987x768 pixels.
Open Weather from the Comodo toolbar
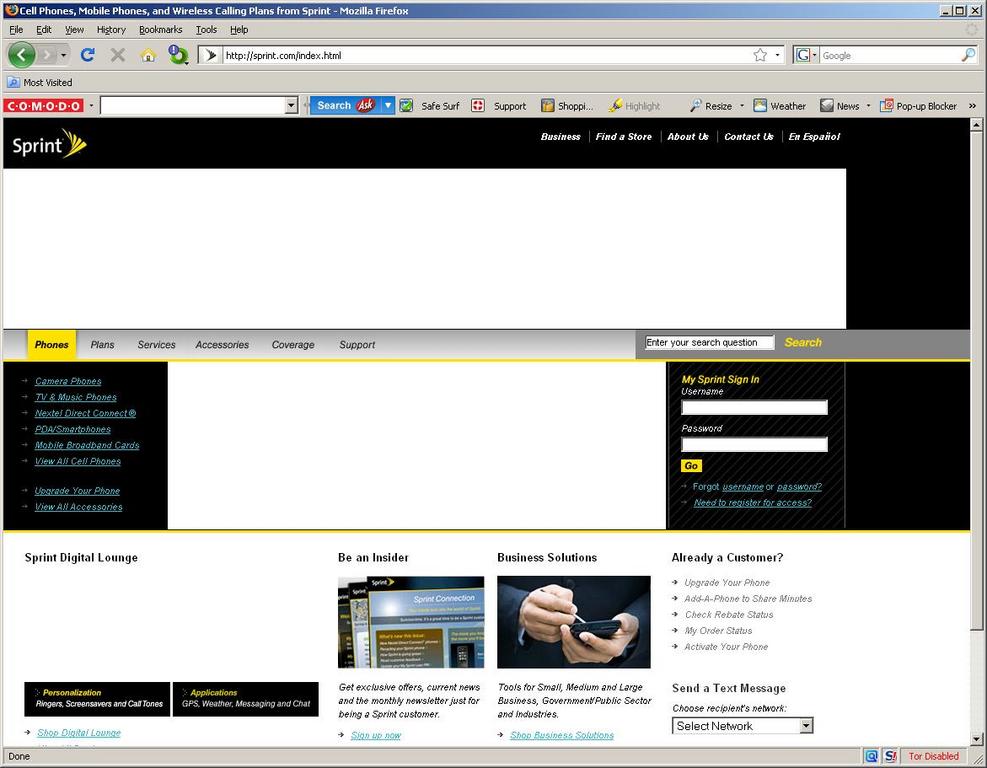point(779,106)
